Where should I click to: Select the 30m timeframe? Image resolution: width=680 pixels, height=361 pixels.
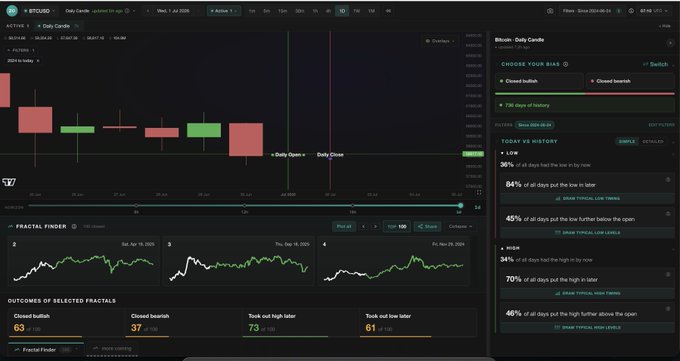click(300, 11)
